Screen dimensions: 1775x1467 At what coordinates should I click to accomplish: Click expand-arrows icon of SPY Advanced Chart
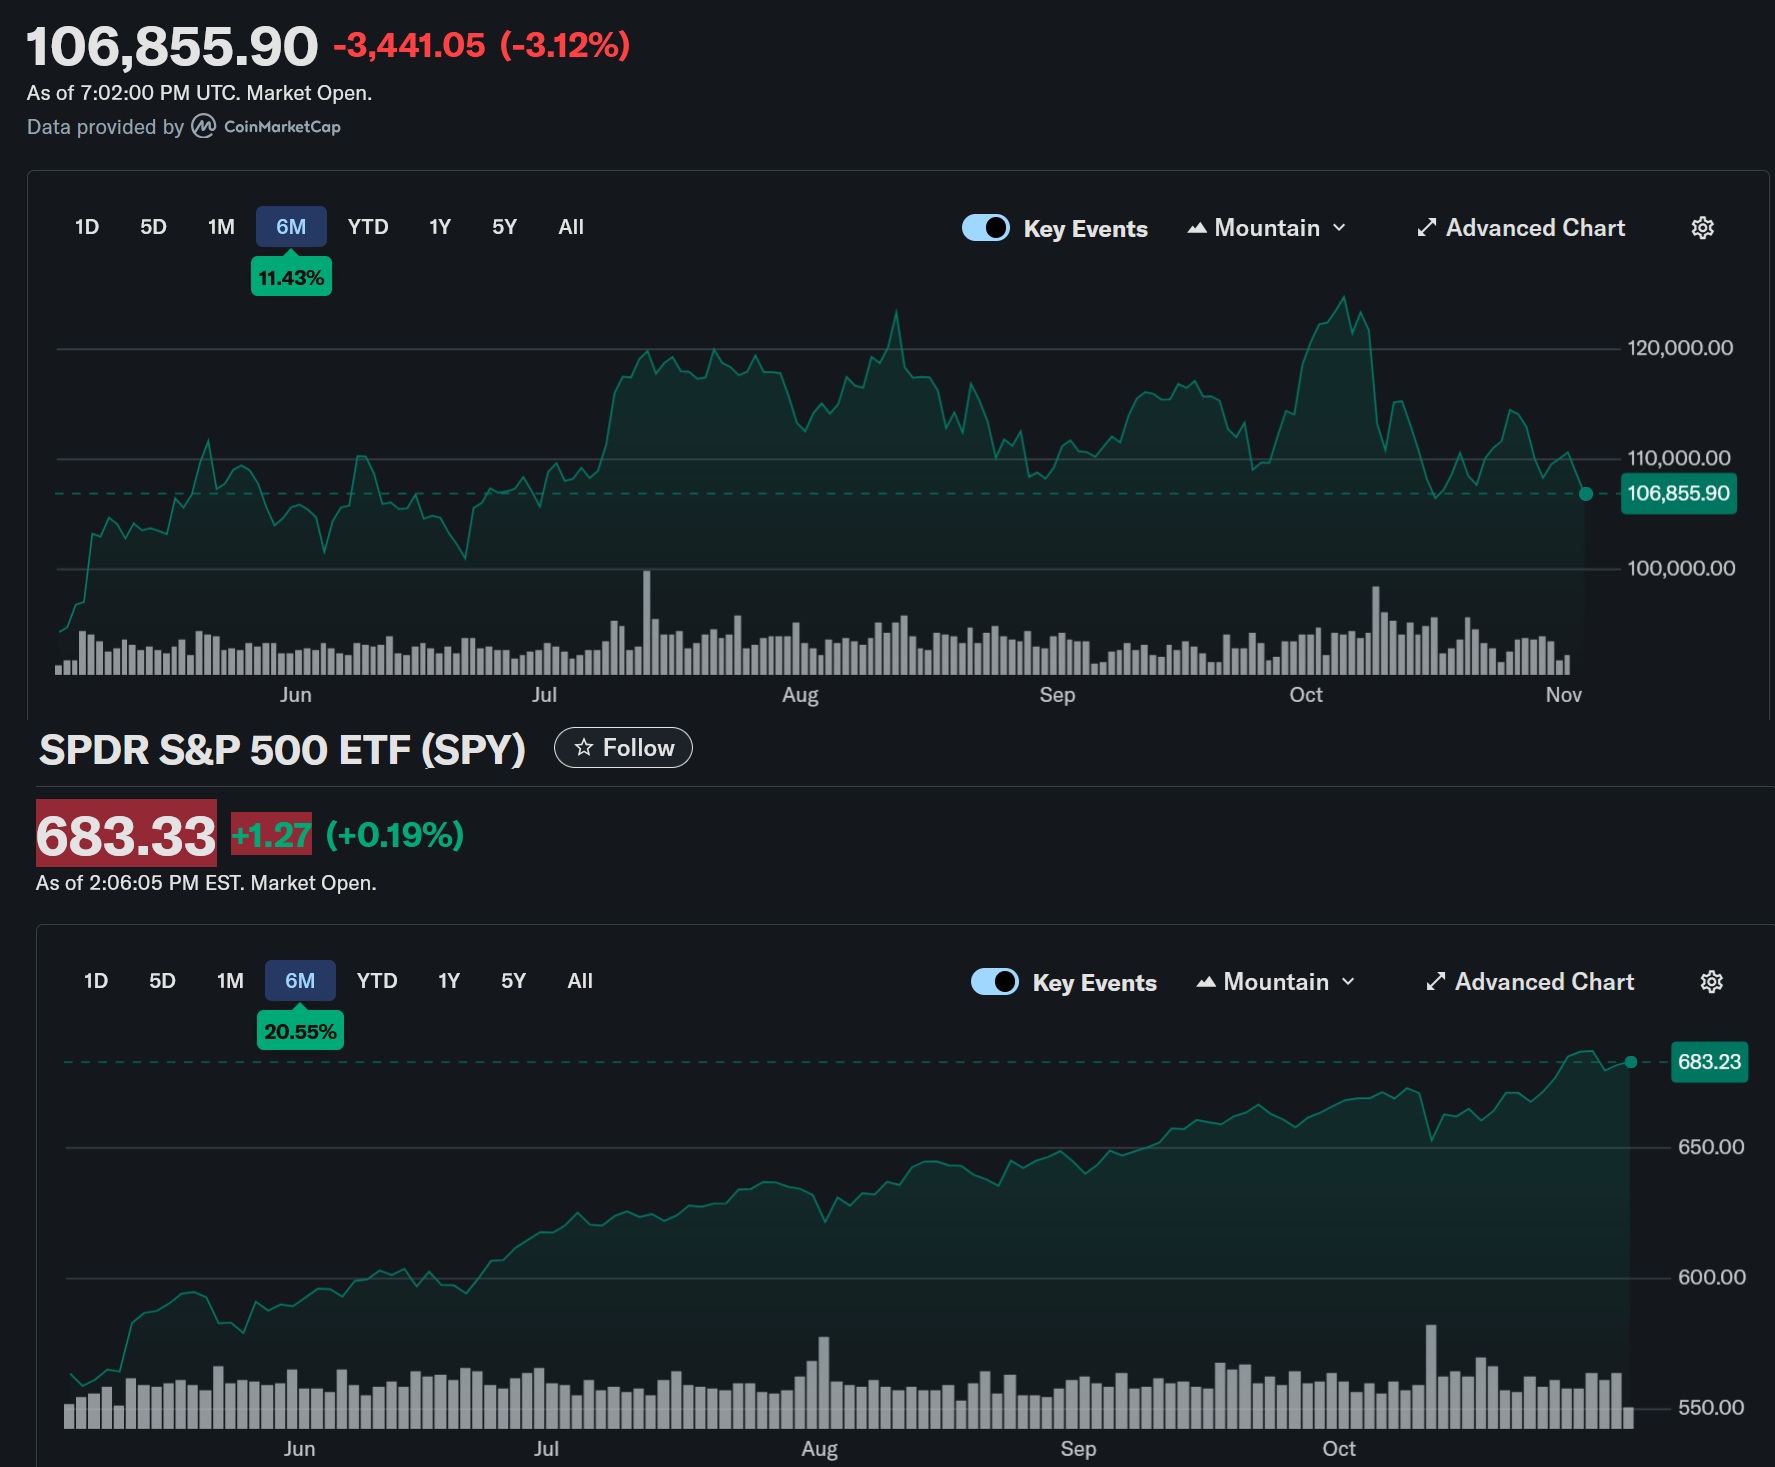pos(1435,982)
